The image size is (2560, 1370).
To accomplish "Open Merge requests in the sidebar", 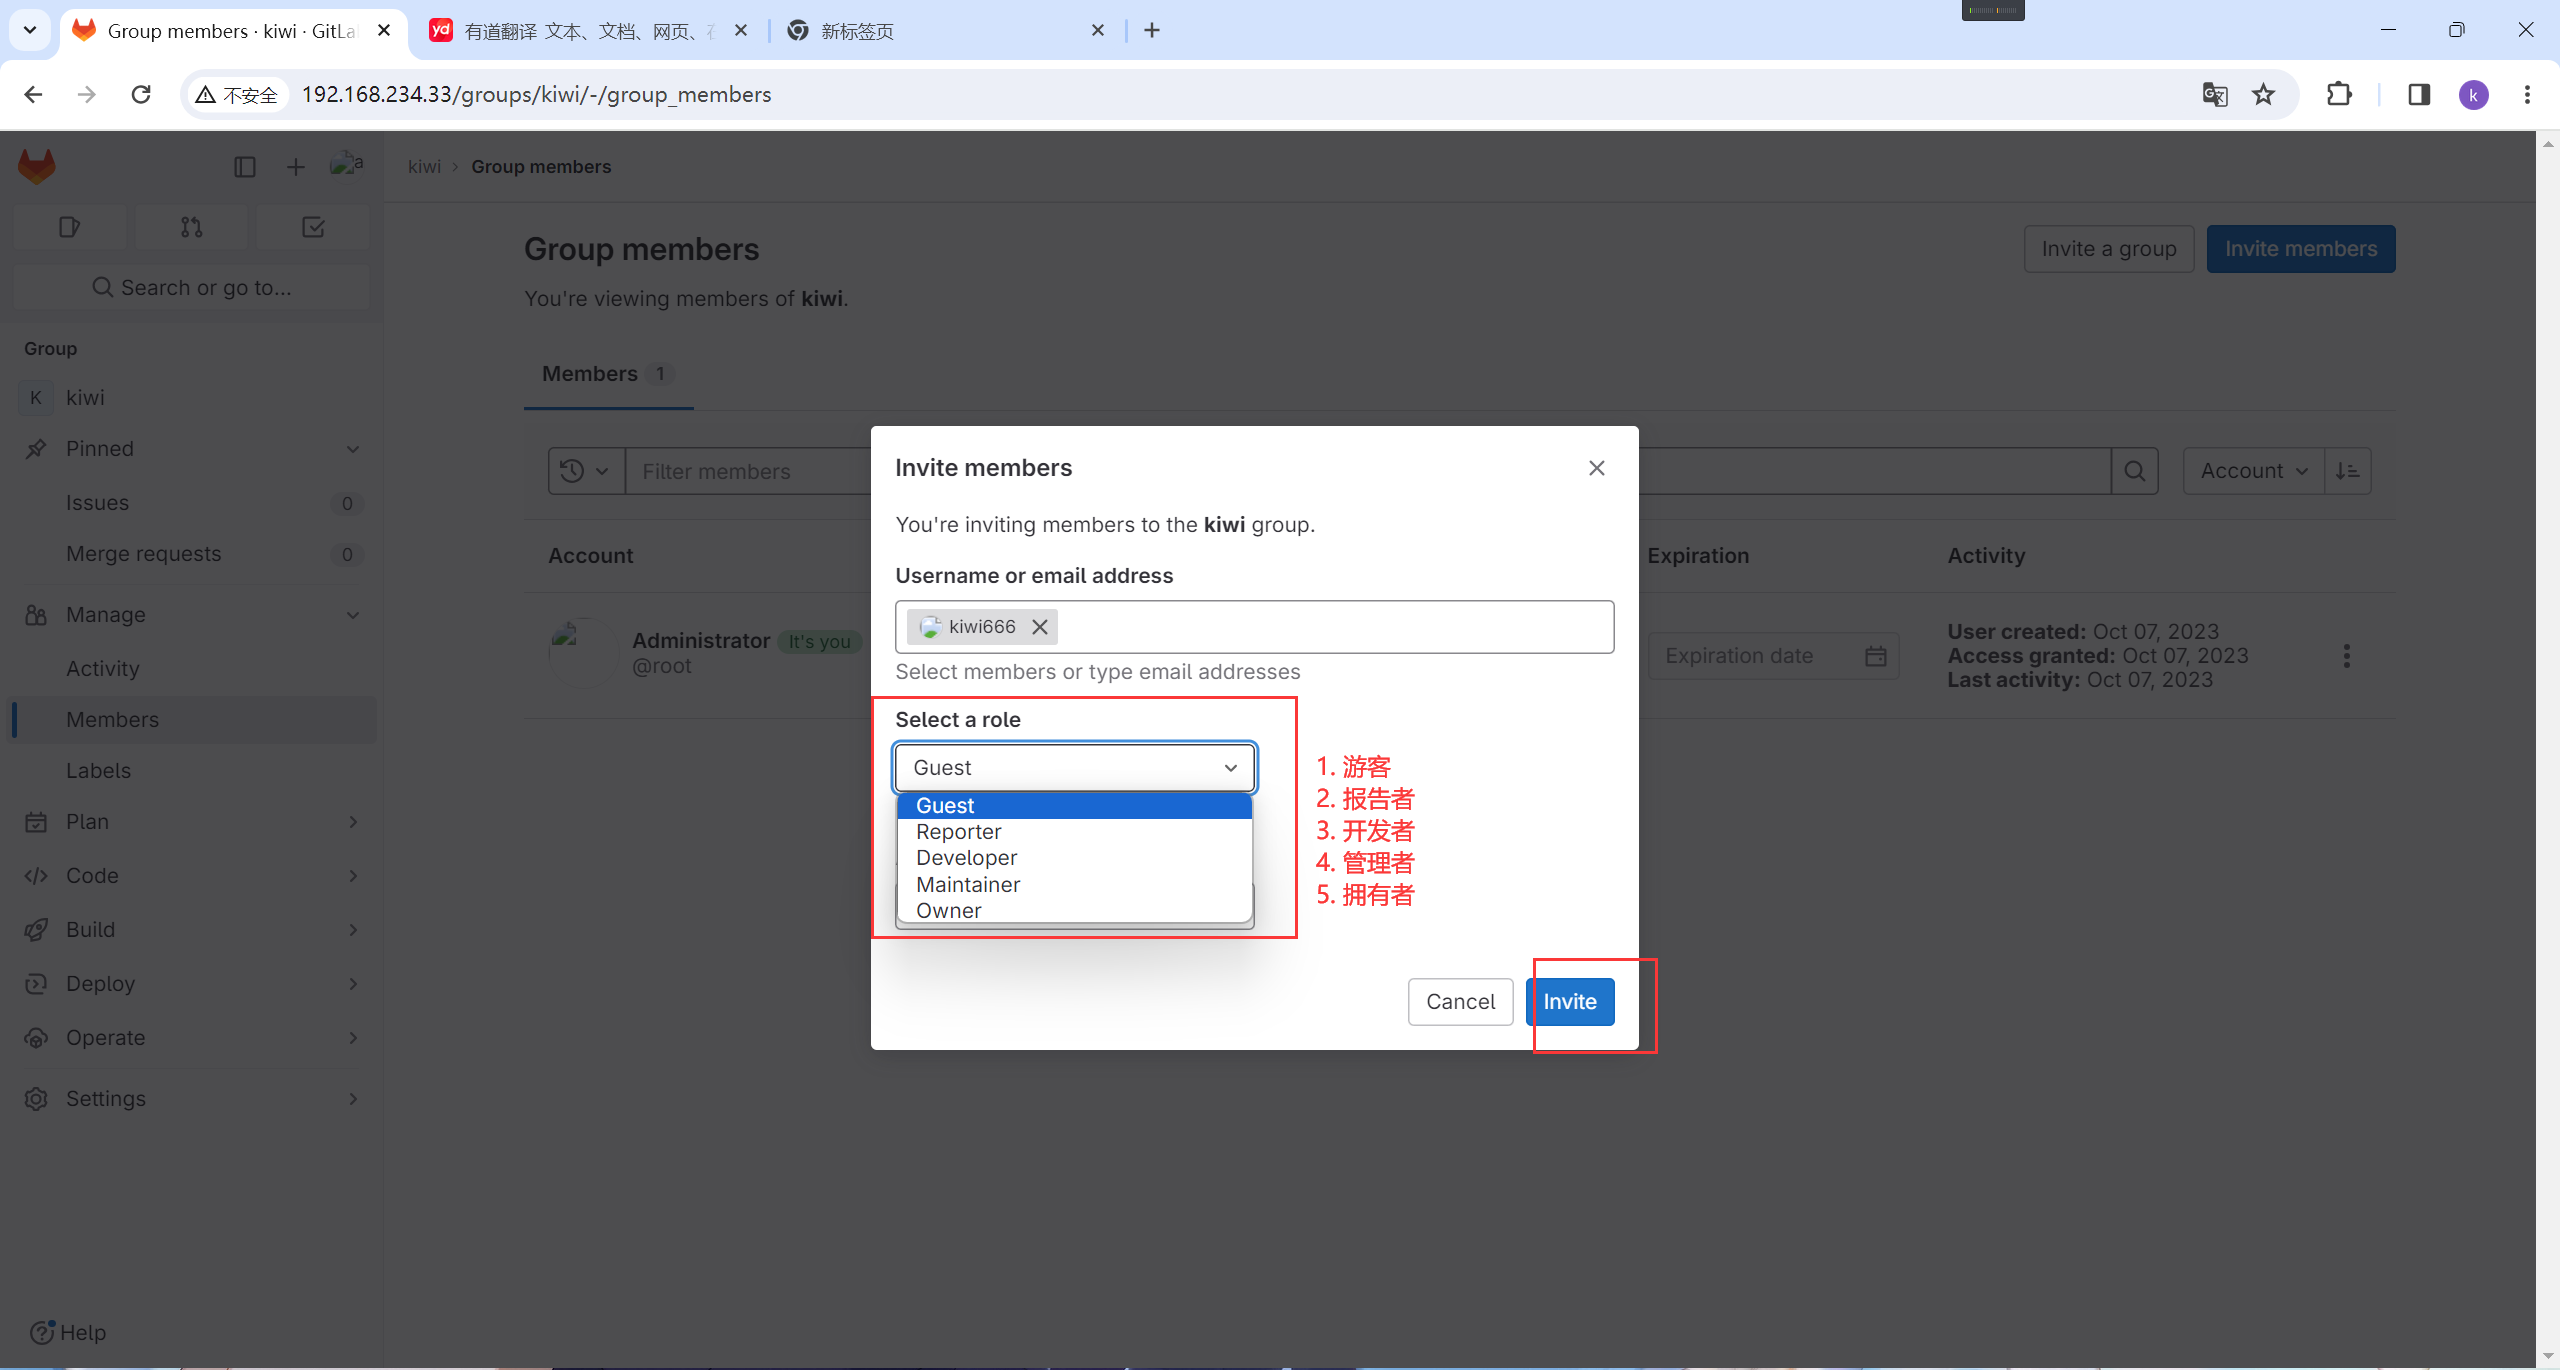I will 192,554.
